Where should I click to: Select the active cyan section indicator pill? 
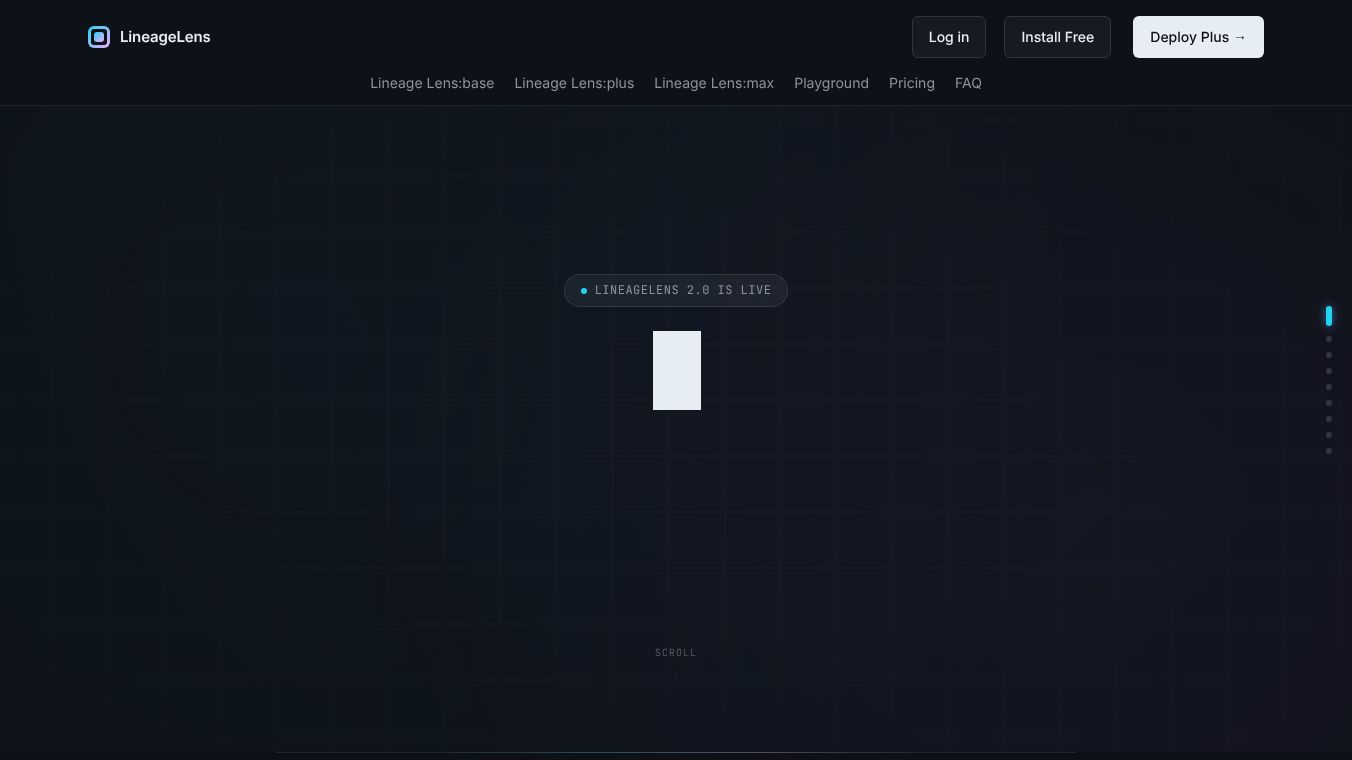[x=1329, y=316]
